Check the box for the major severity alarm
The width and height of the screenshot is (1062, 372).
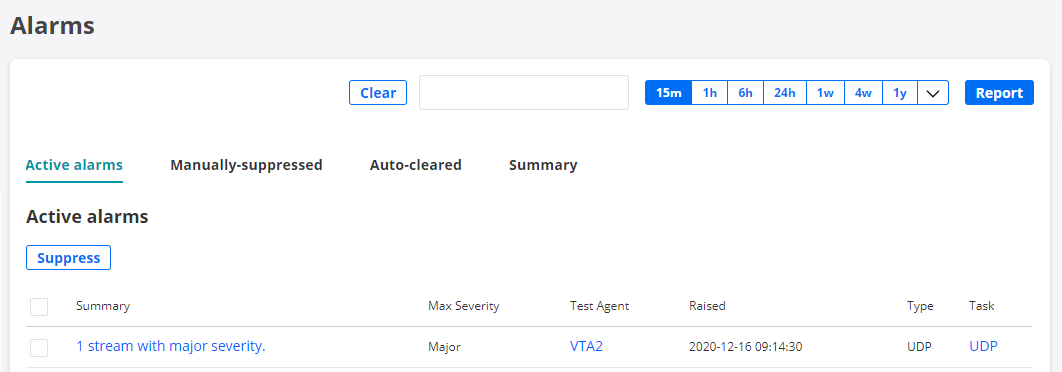tap(39, 347)
